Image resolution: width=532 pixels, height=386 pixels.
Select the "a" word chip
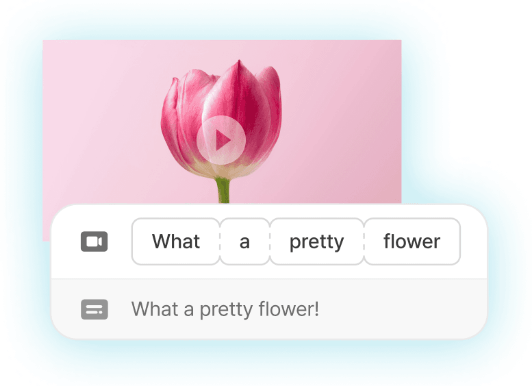coord(245,242)
